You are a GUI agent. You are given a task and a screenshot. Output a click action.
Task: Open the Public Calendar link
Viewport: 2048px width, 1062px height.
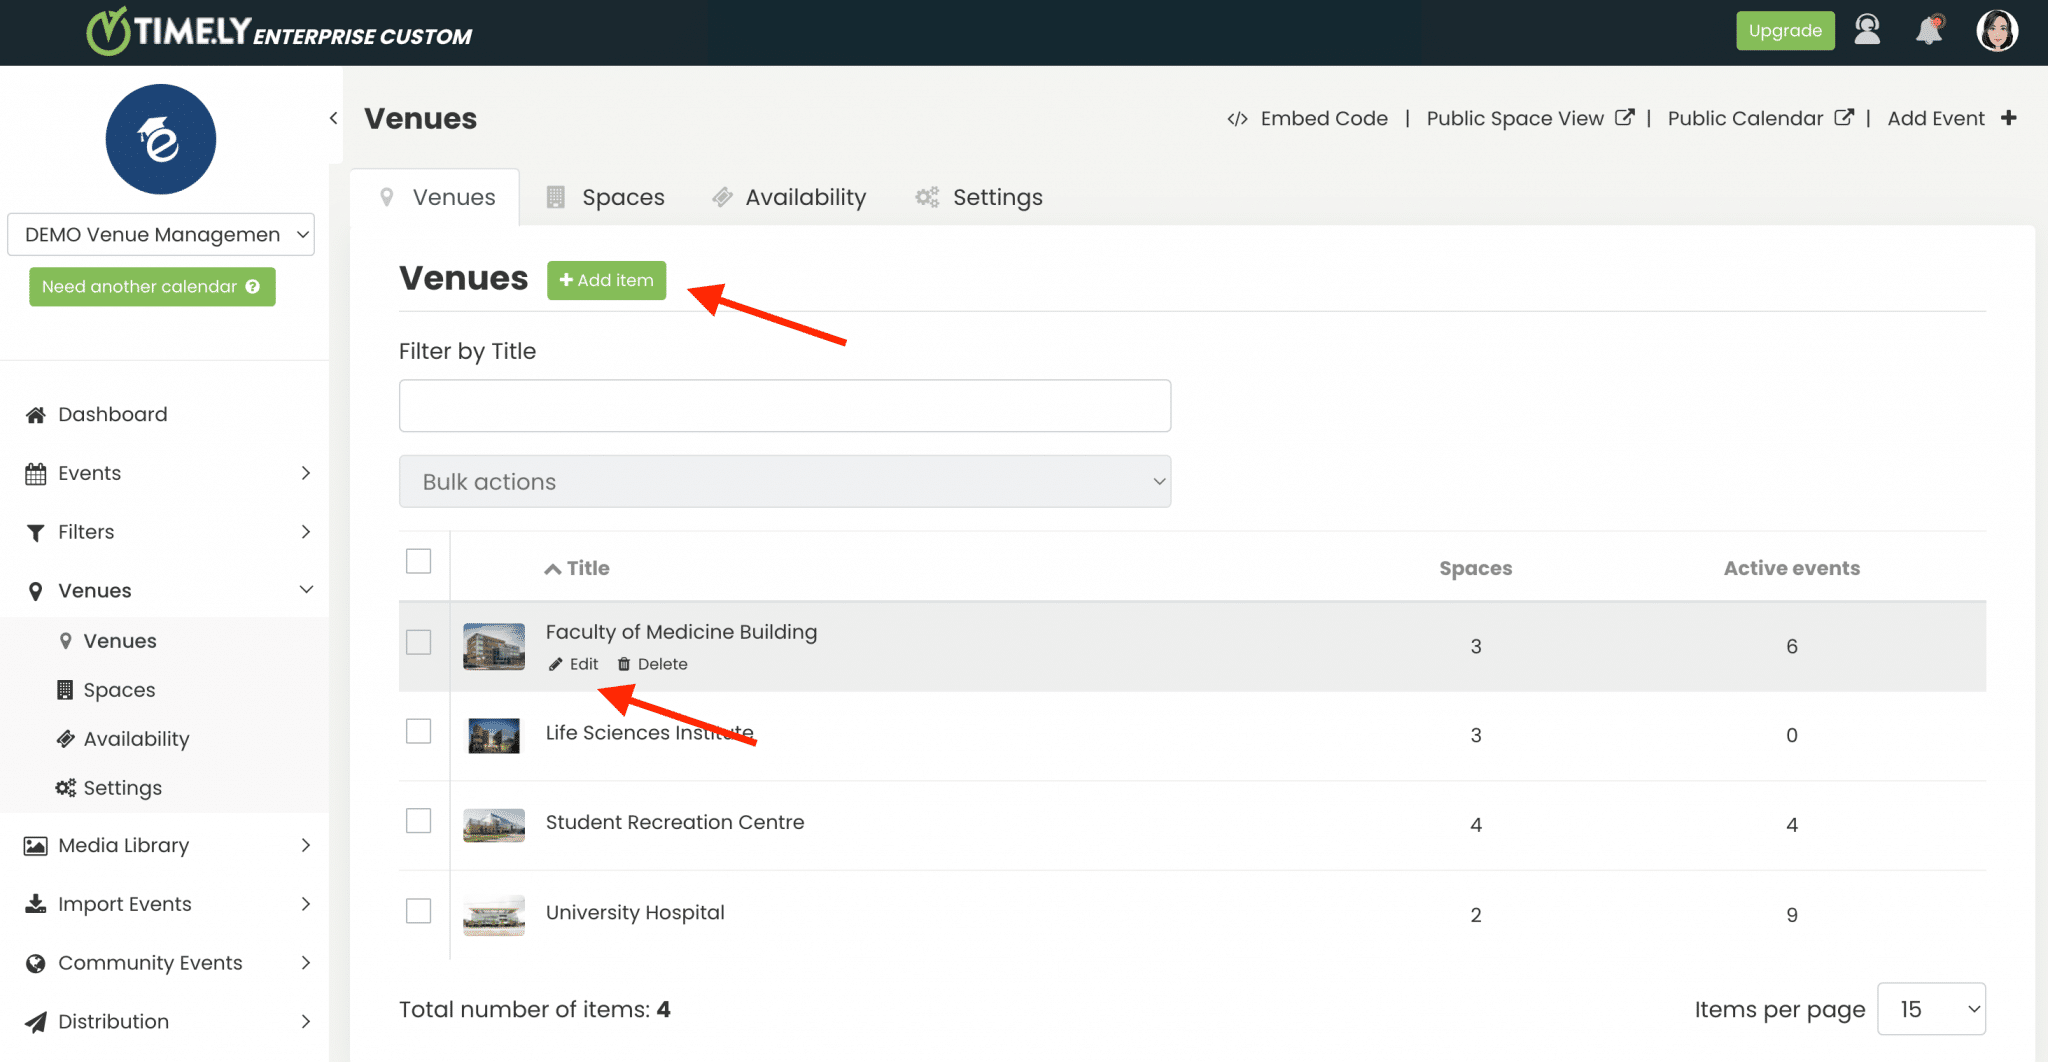click(1744, 118)
